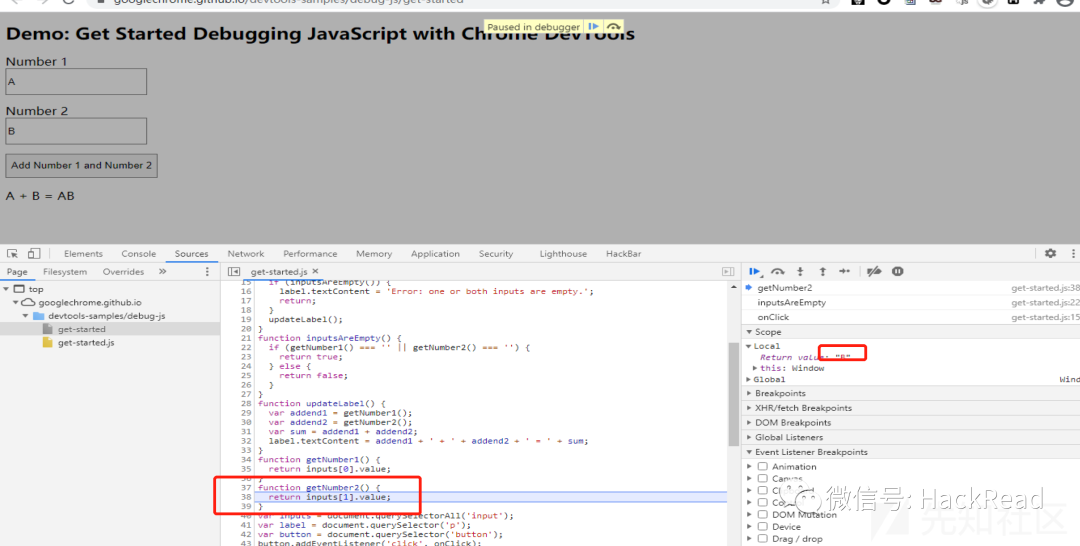Viewport: 1080px width, 546px height.
Task: Switch navigator to Filesystem tab
Action: click(65, 271)
